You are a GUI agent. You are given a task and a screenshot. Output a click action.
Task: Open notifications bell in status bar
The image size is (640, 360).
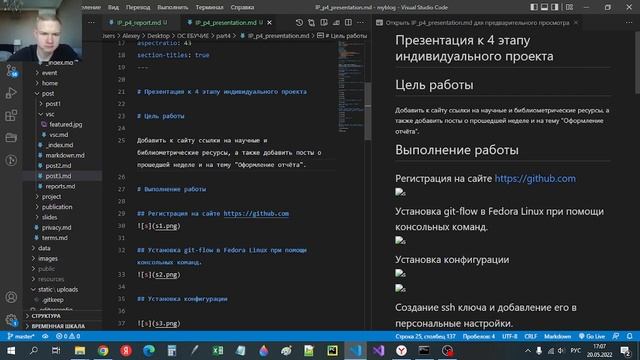629,336
